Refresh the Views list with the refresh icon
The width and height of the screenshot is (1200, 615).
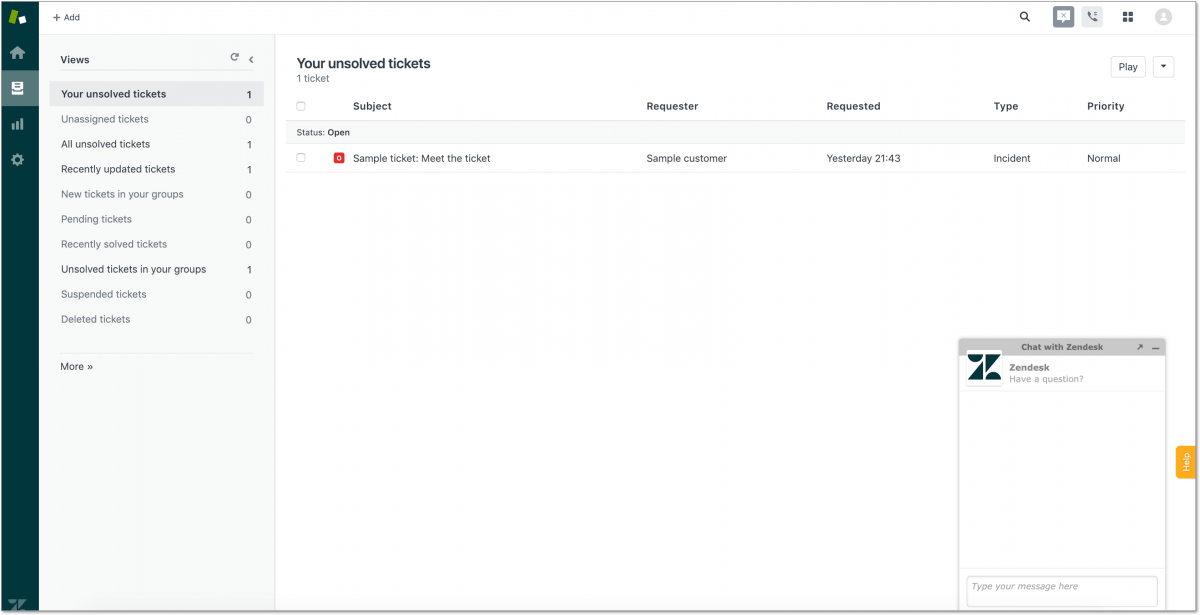pos(234,57)
